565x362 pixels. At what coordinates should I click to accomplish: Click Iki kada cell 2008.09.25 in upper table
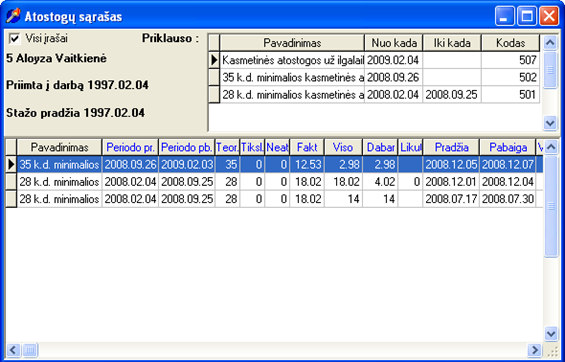coord(452,94)
